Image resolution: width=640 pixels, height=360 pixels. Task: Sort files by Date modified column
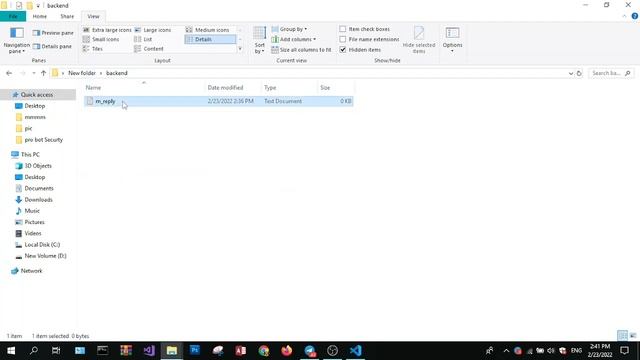click(x=233, y=87)
